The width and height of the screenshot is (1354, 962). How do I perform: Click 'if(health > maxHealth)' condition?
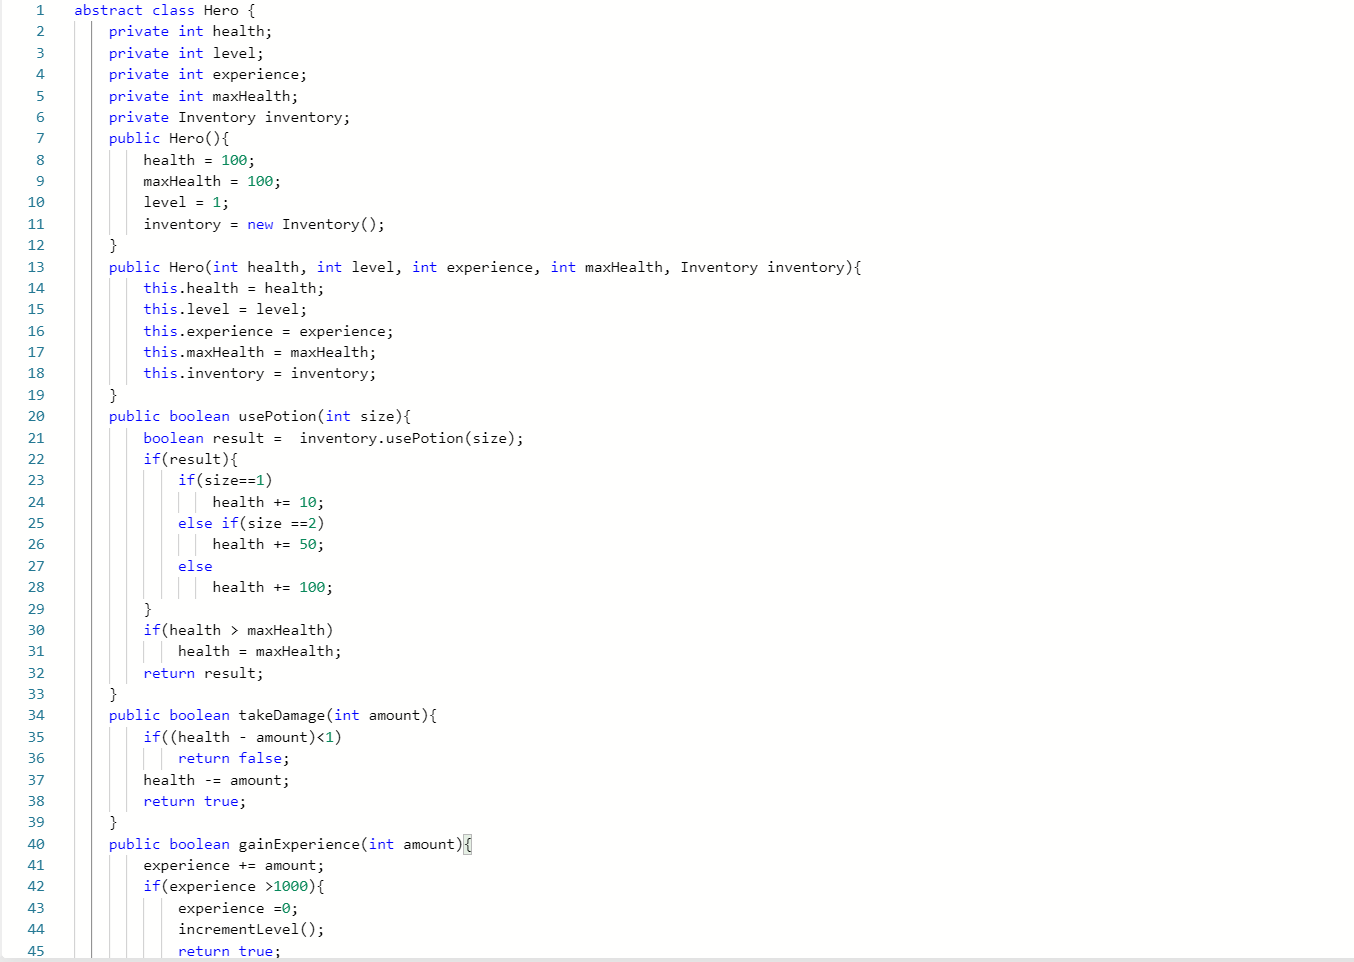[x=238, y=630]
